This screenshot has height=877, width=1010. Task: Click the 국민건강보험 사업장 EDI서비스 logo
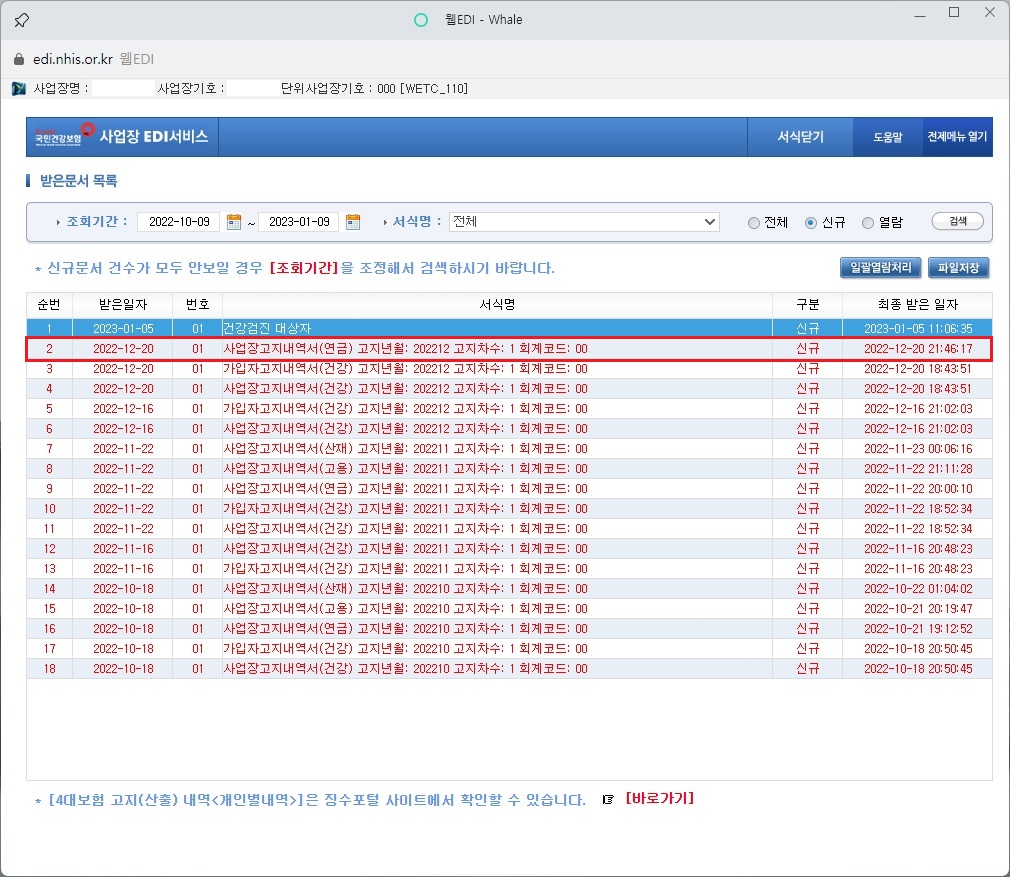tap(122, 137)
